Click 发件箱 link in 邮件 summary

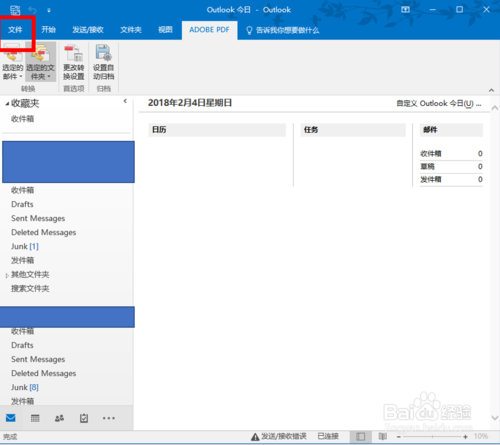[431, 179]
